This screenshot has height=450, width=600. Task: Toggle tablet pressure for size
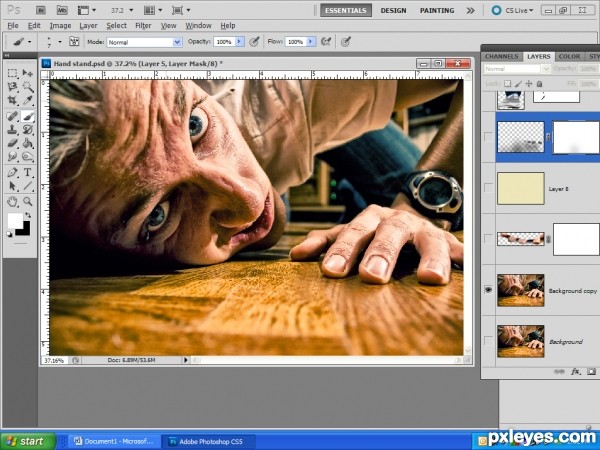point(346,41)
